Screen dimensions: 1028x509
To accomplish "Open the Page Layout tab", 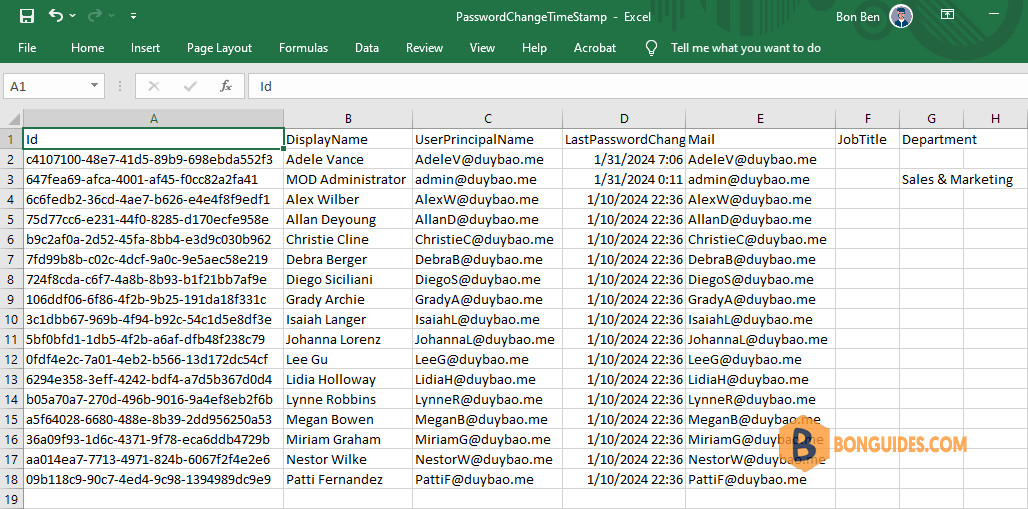I will [x=219, y=48].
